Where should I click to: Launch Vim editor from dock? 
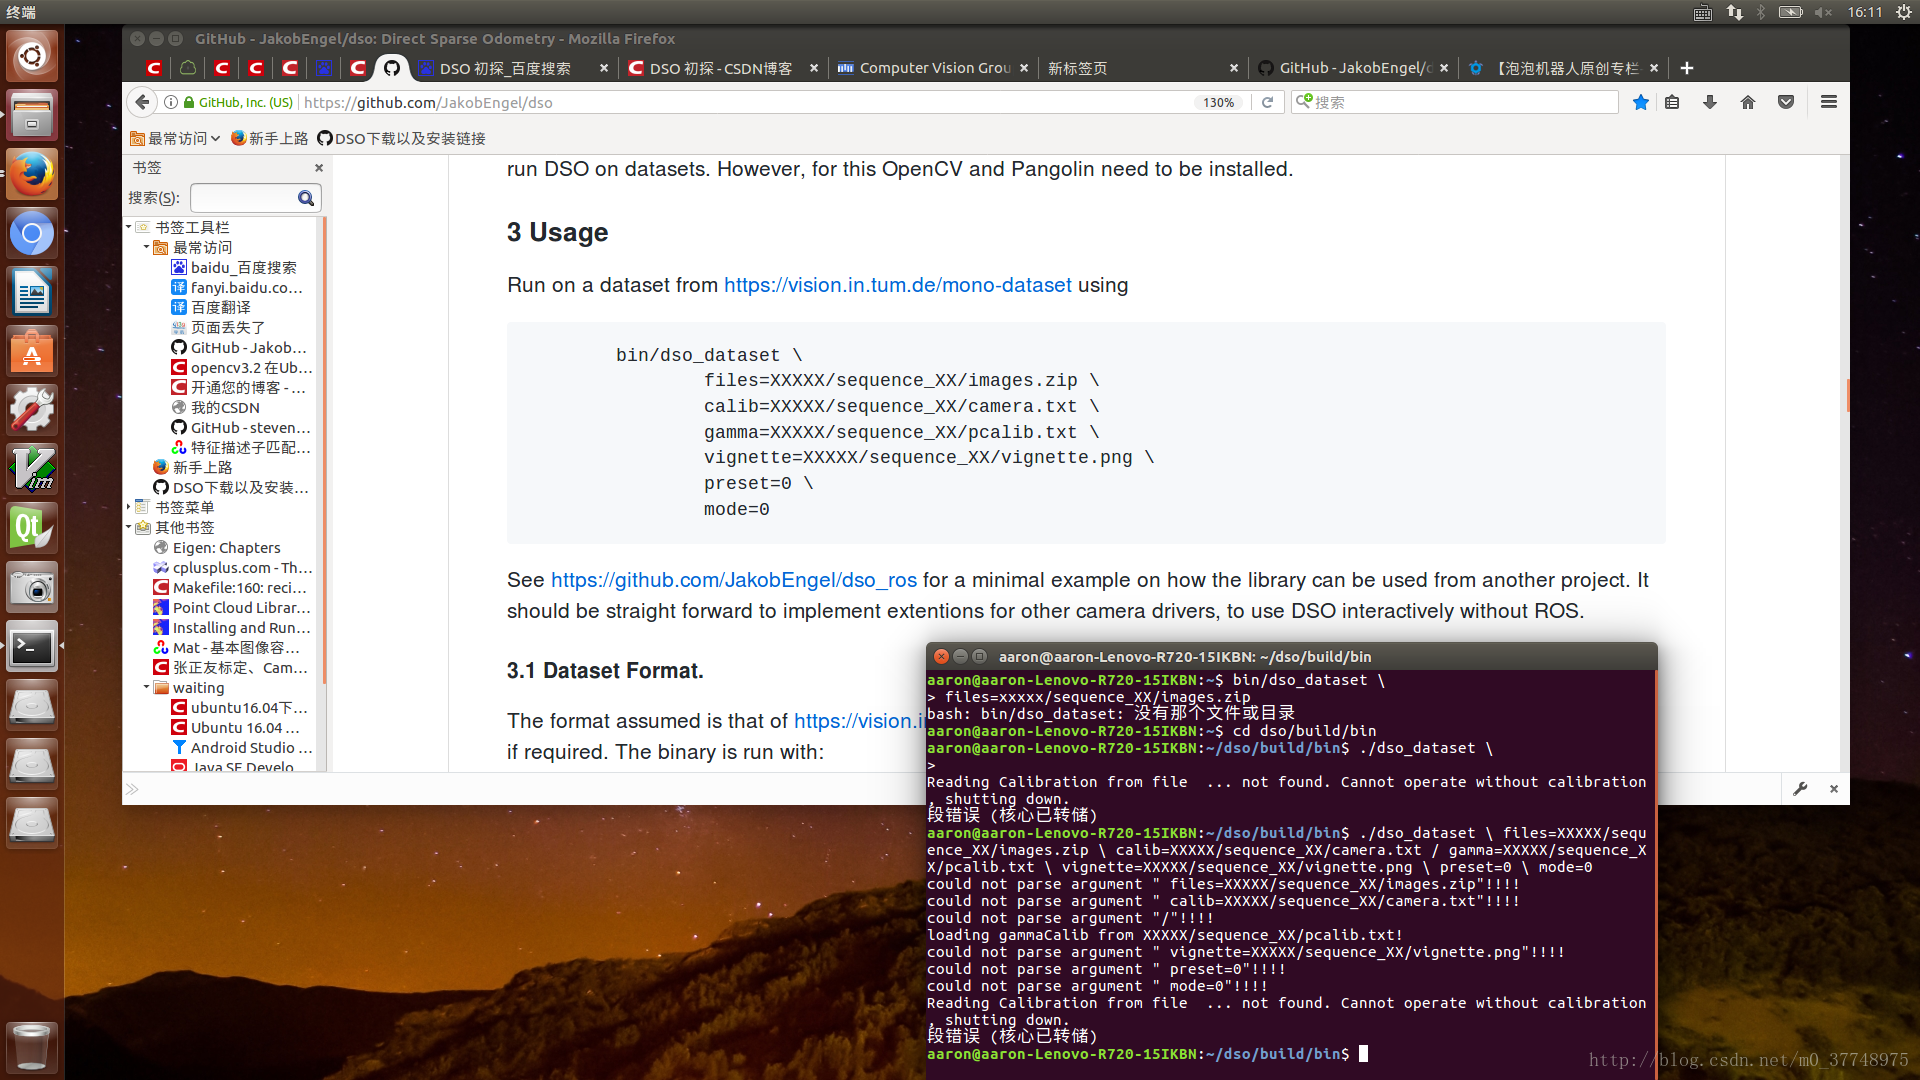[32, 470]
